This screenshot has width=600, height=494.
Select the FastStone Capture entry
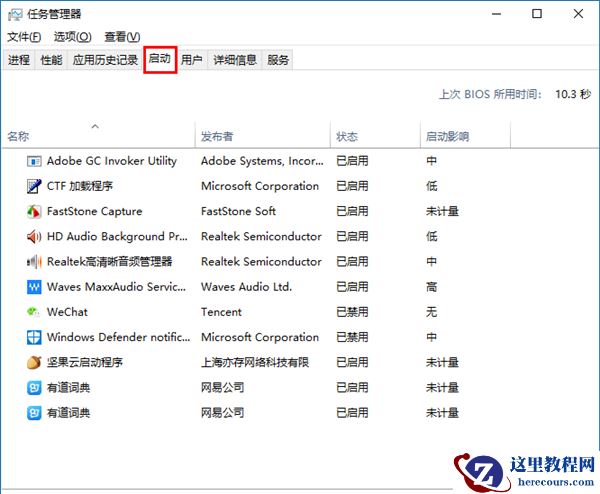click(95, 212)
